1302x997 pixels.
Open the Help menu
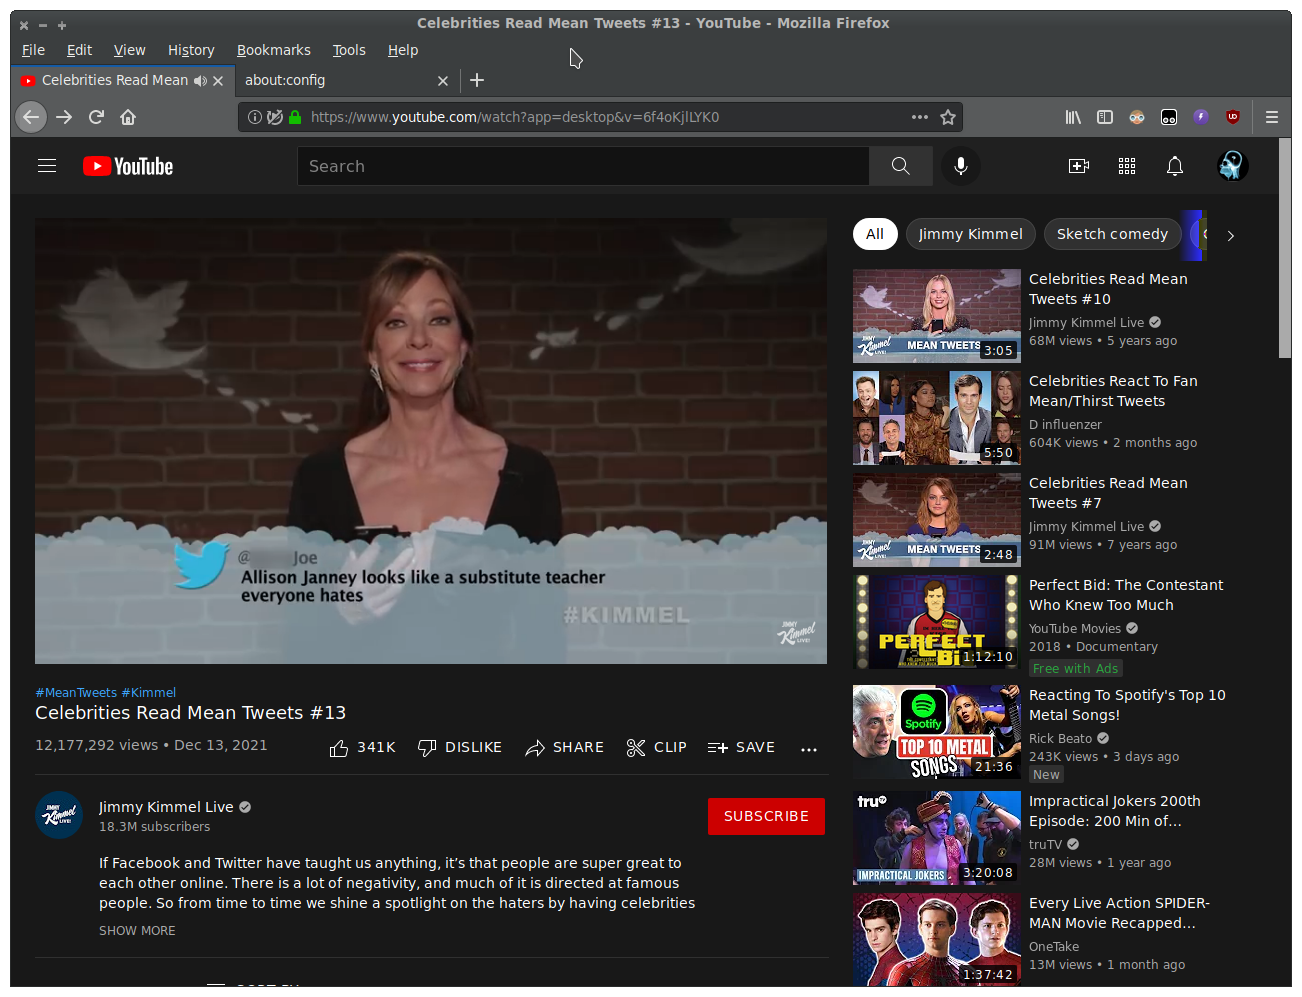point(403,50)
